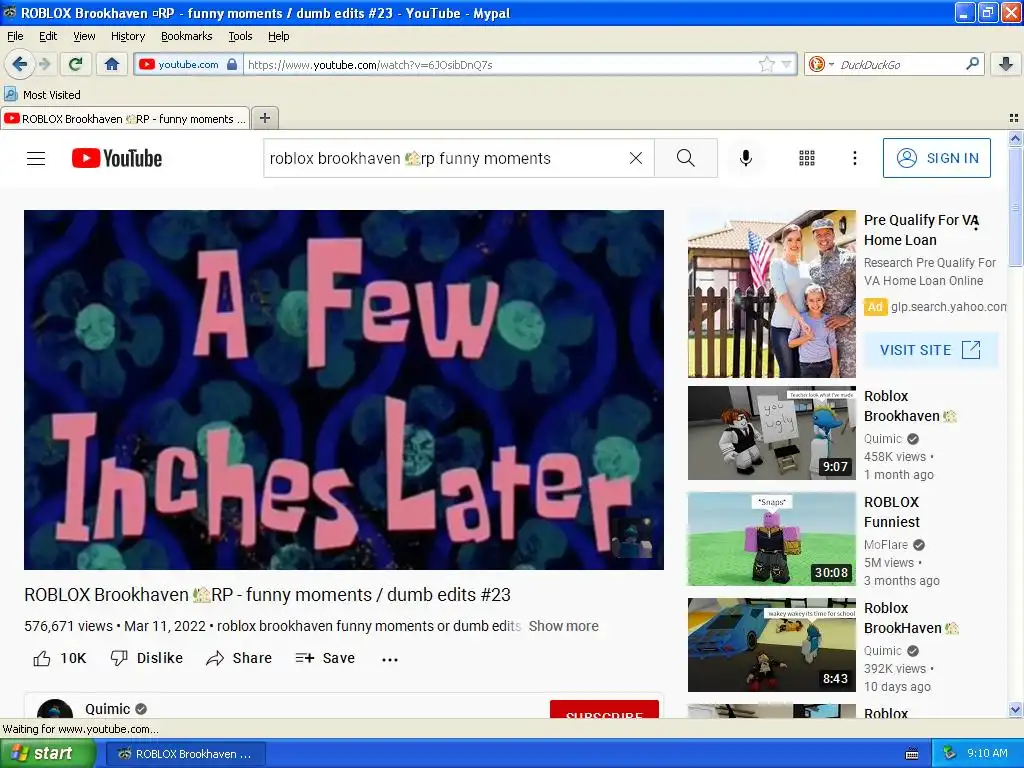Clear the YouTube search text with X

(635, 158)
